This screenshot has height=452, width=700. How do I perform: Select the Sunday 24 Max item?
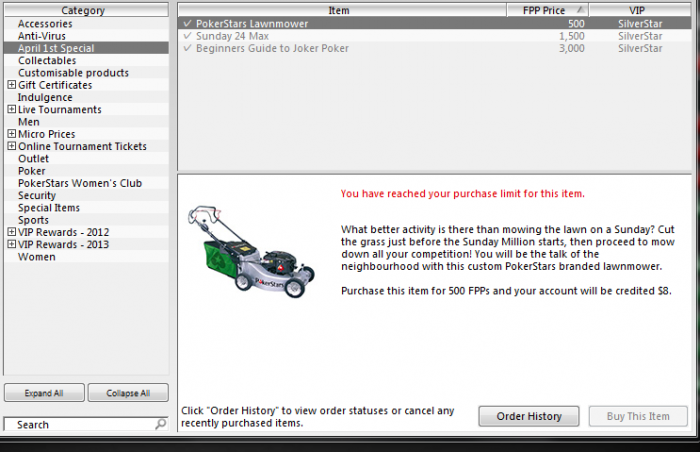click(434, 36)
